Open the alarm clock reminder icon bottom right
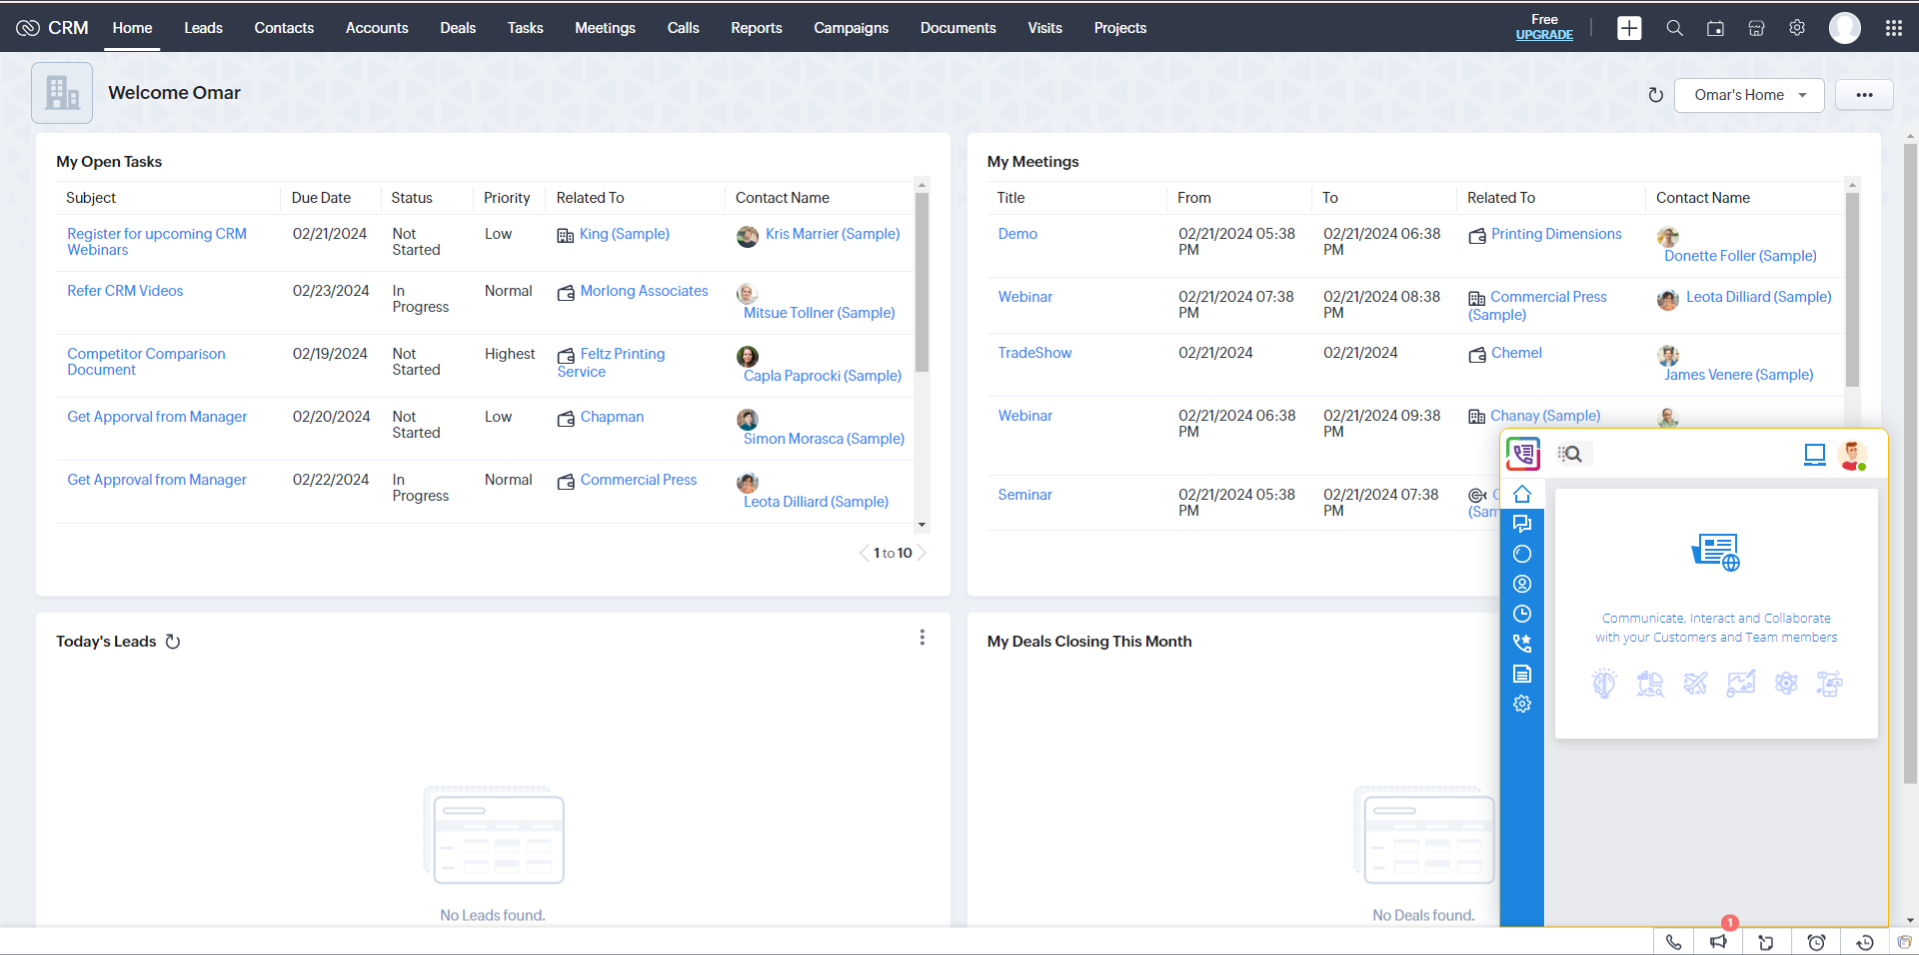This screenshot has height=955, width=1919. pyautogui.click(x=1815, y=941)
